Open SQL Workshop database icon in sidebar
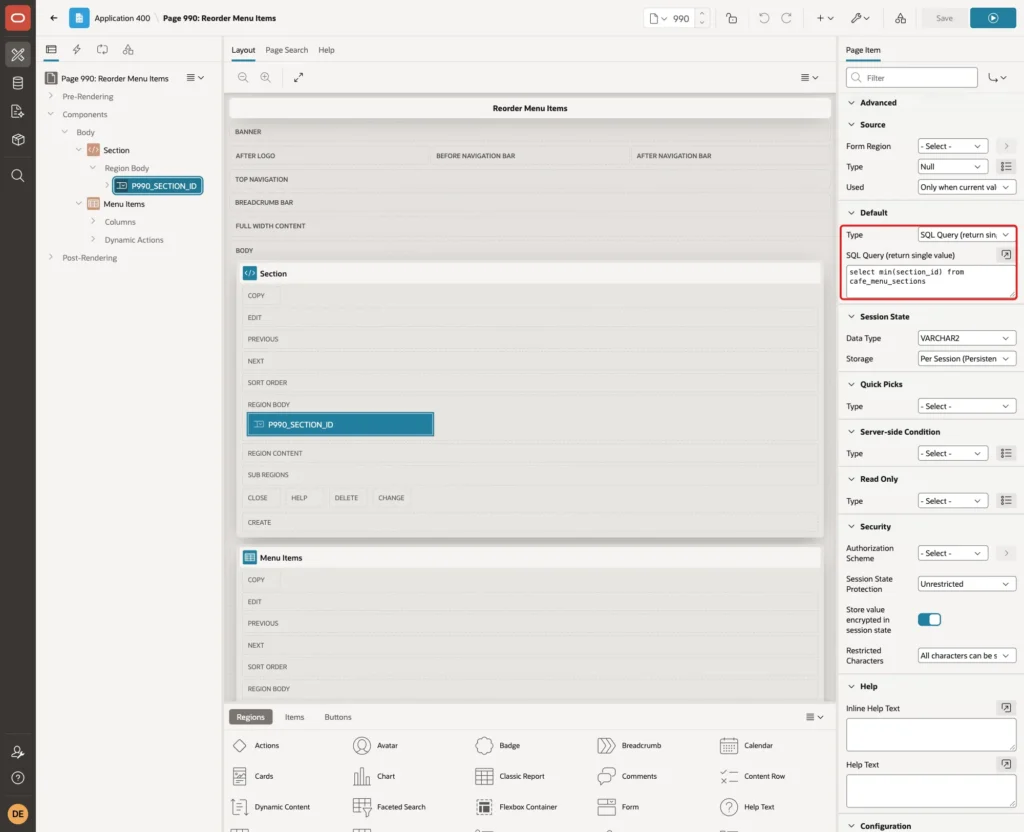 click(x=18, y=83)
